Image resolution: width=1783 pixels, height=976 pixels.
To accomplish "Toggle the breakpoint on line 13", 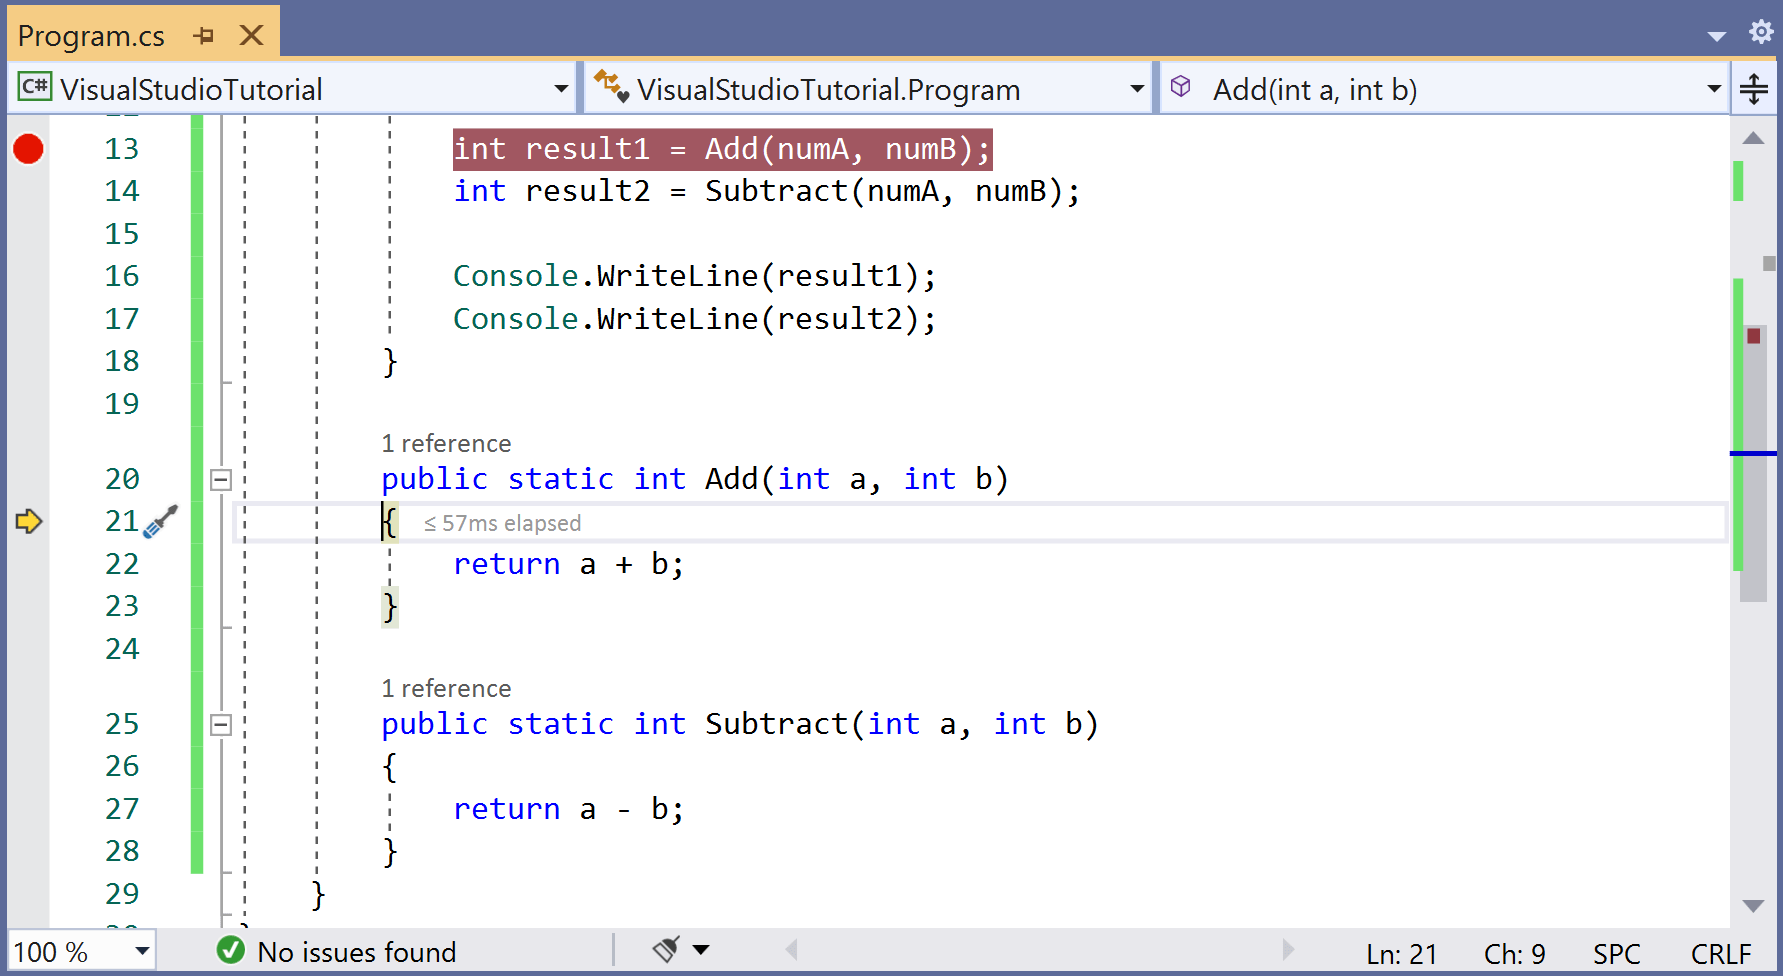I will 28,149.
